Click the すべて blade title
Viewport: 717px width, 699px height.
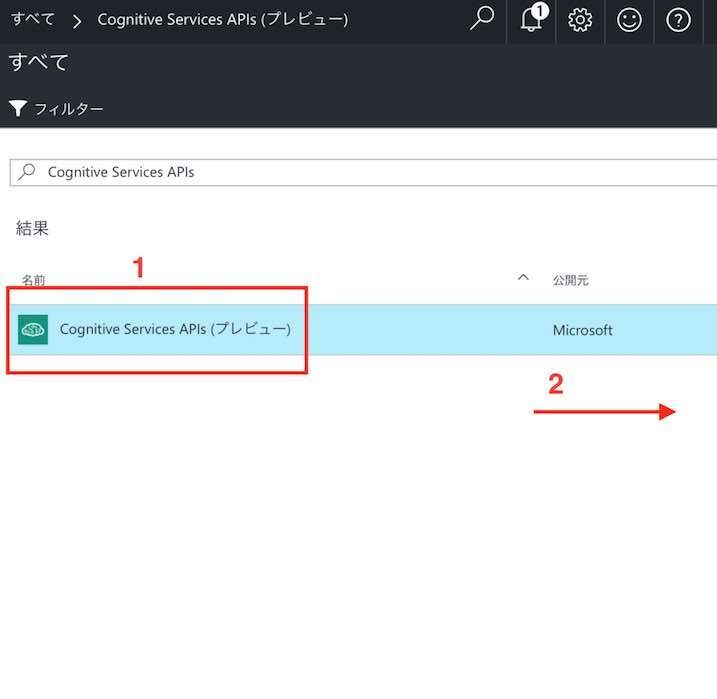[39, 62]
